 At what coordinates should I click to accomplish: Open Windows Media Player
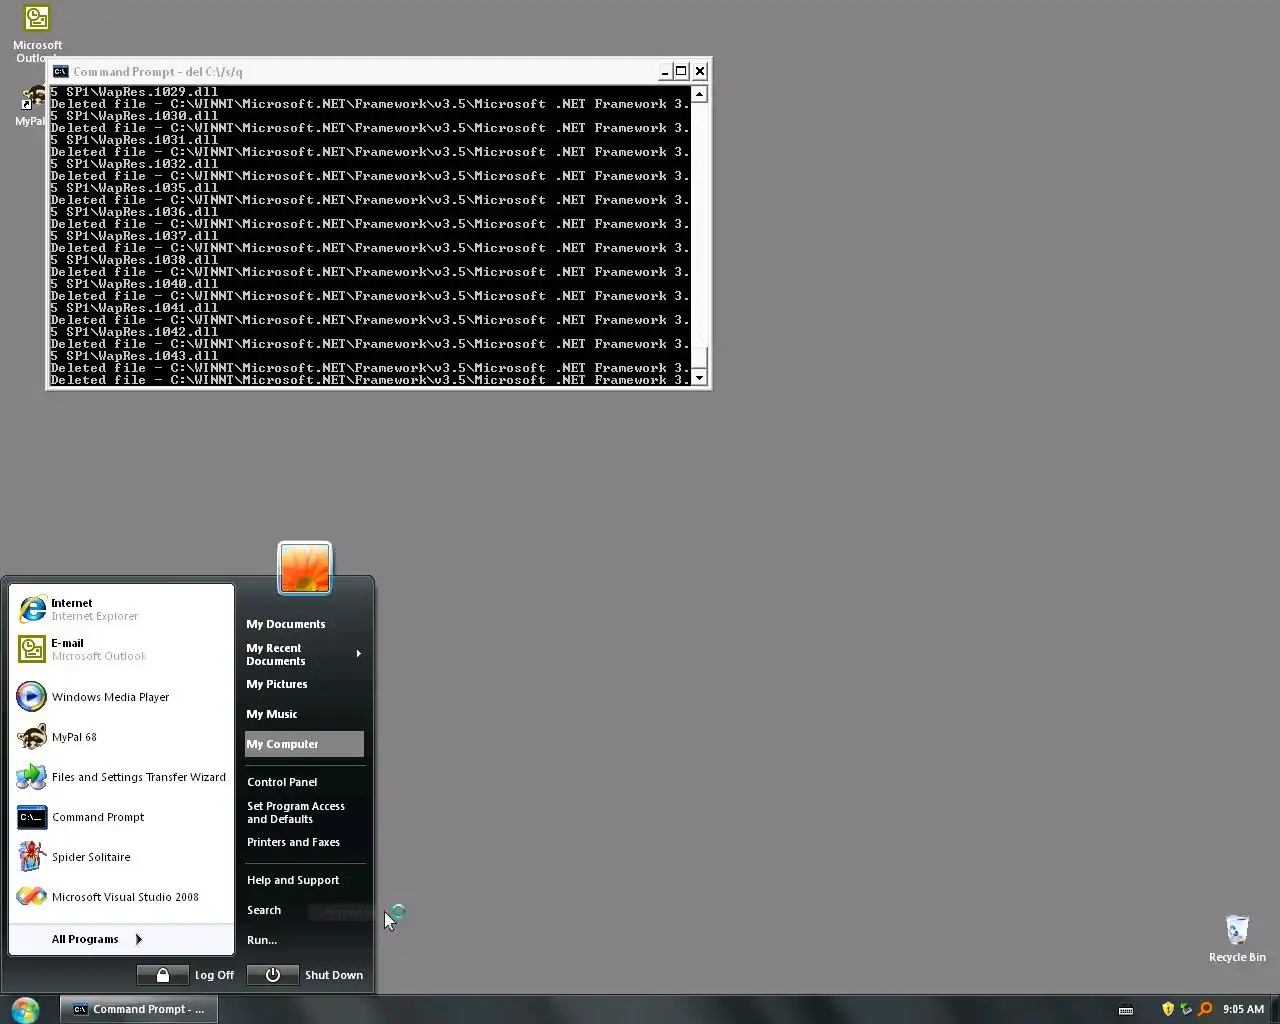(121, 697)
